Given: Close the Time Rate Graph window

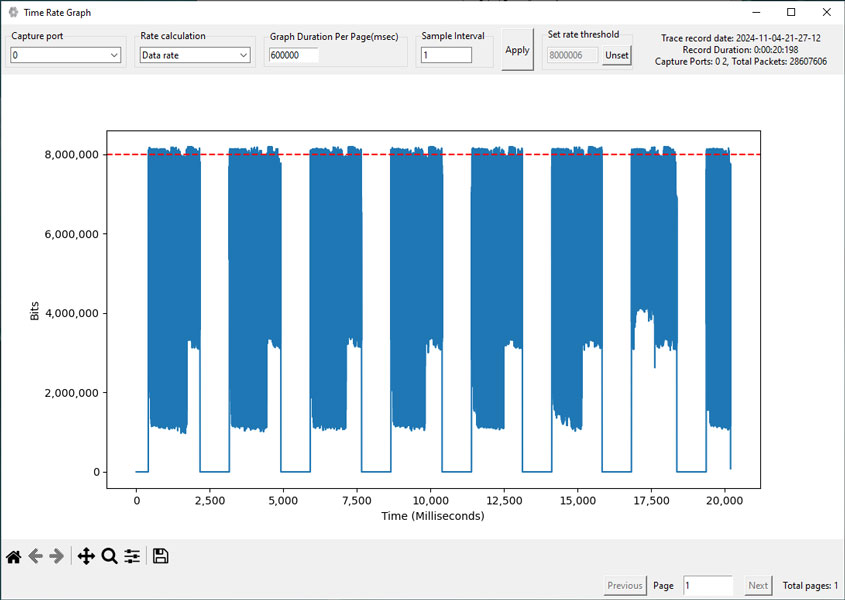Looking at the screenshot, I should point(827,12).
